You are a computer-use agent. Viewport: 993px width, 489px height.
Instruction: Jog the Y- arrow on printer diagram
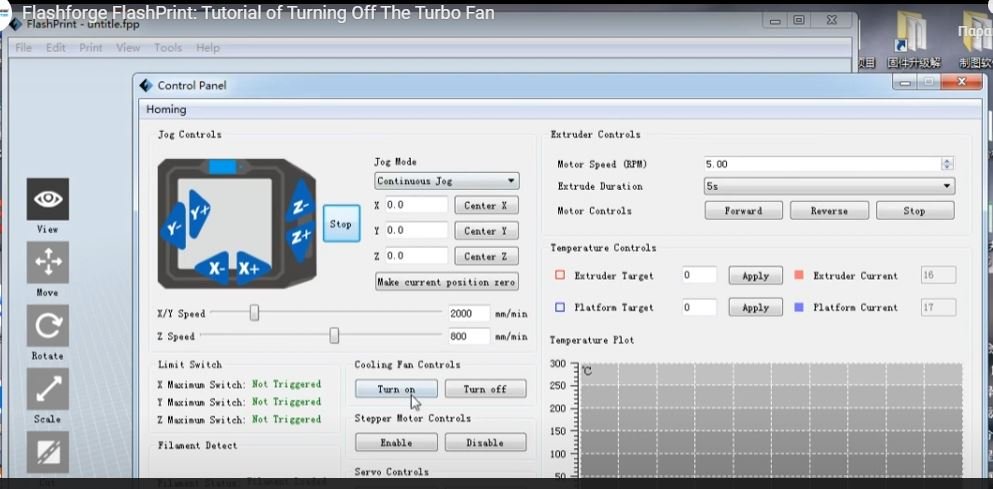coord(174,225)
